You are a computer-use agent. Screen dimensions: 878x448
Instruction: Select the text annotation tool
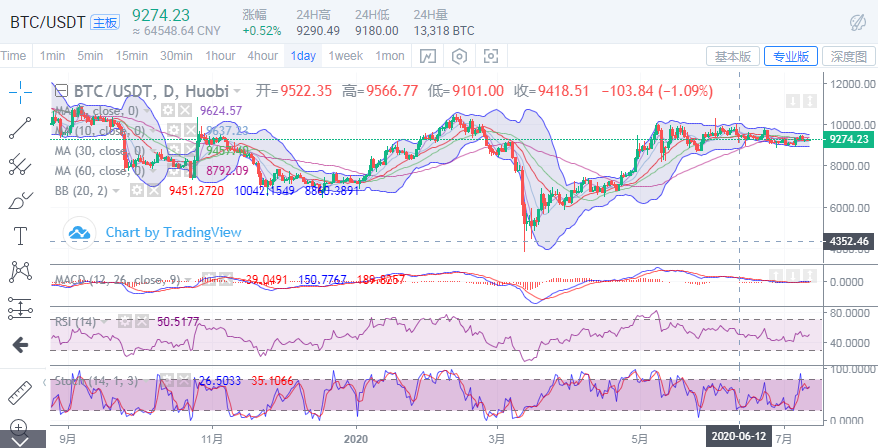coord(20,236)
